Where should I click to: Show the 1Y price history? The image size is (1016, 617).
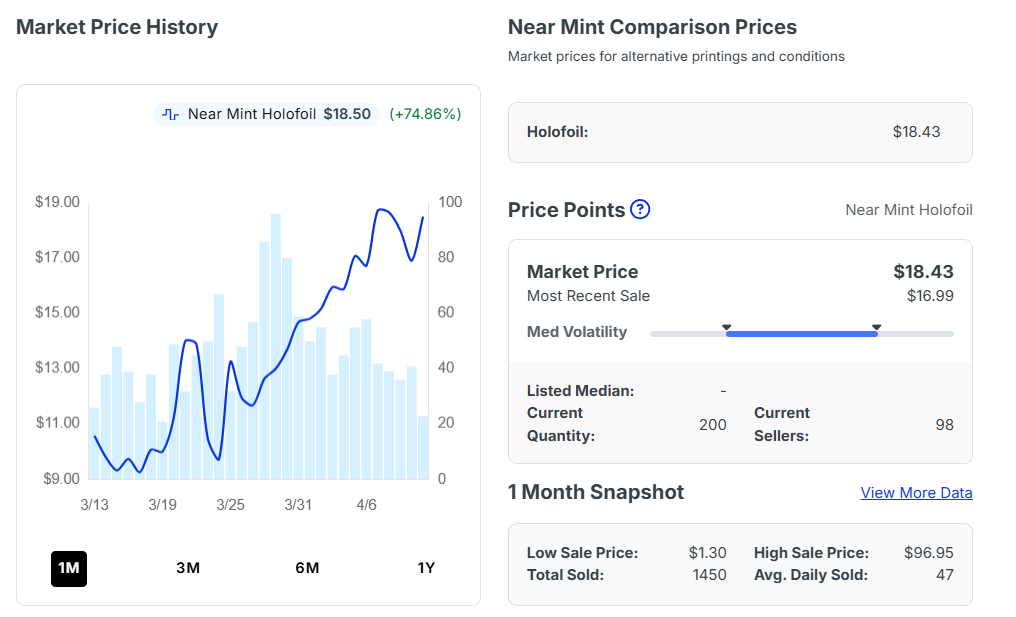[x=426, y=568]
